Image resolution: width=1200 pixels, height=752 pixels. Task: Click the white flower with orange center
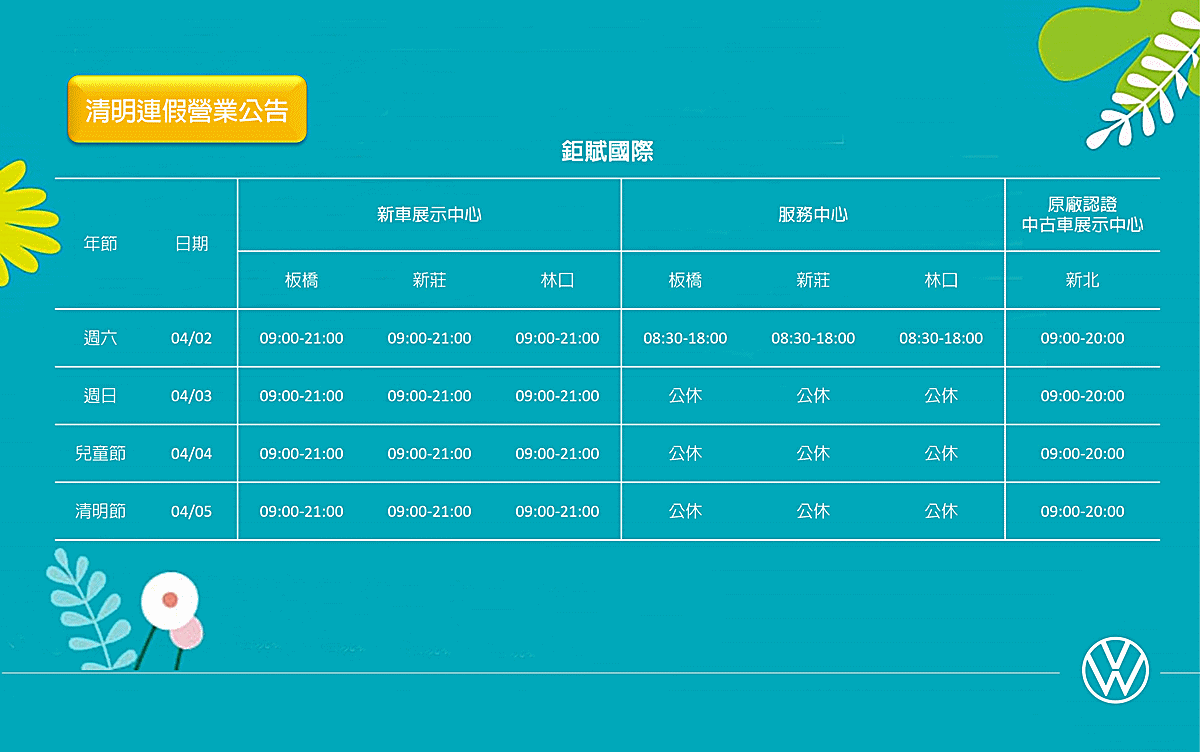coord(169,598)
